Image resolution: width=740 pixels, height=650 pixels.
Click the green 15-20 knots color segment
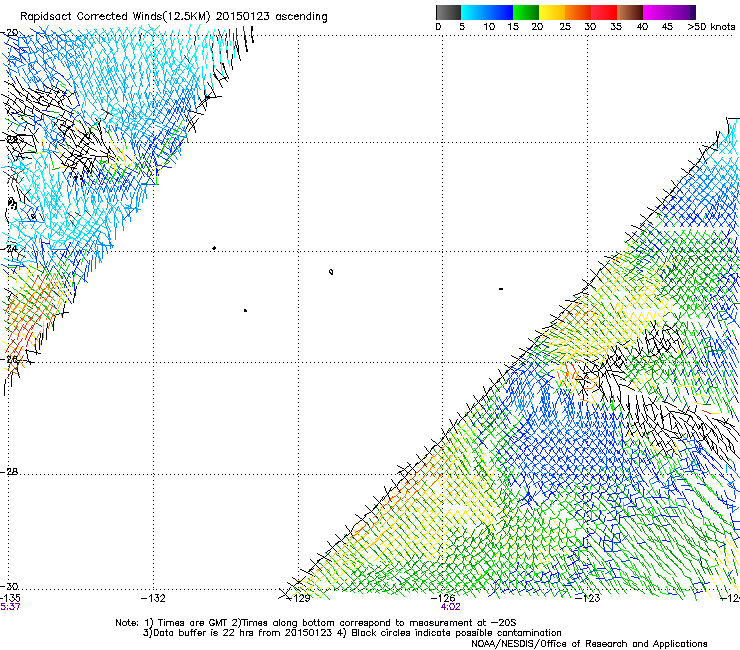526,12
